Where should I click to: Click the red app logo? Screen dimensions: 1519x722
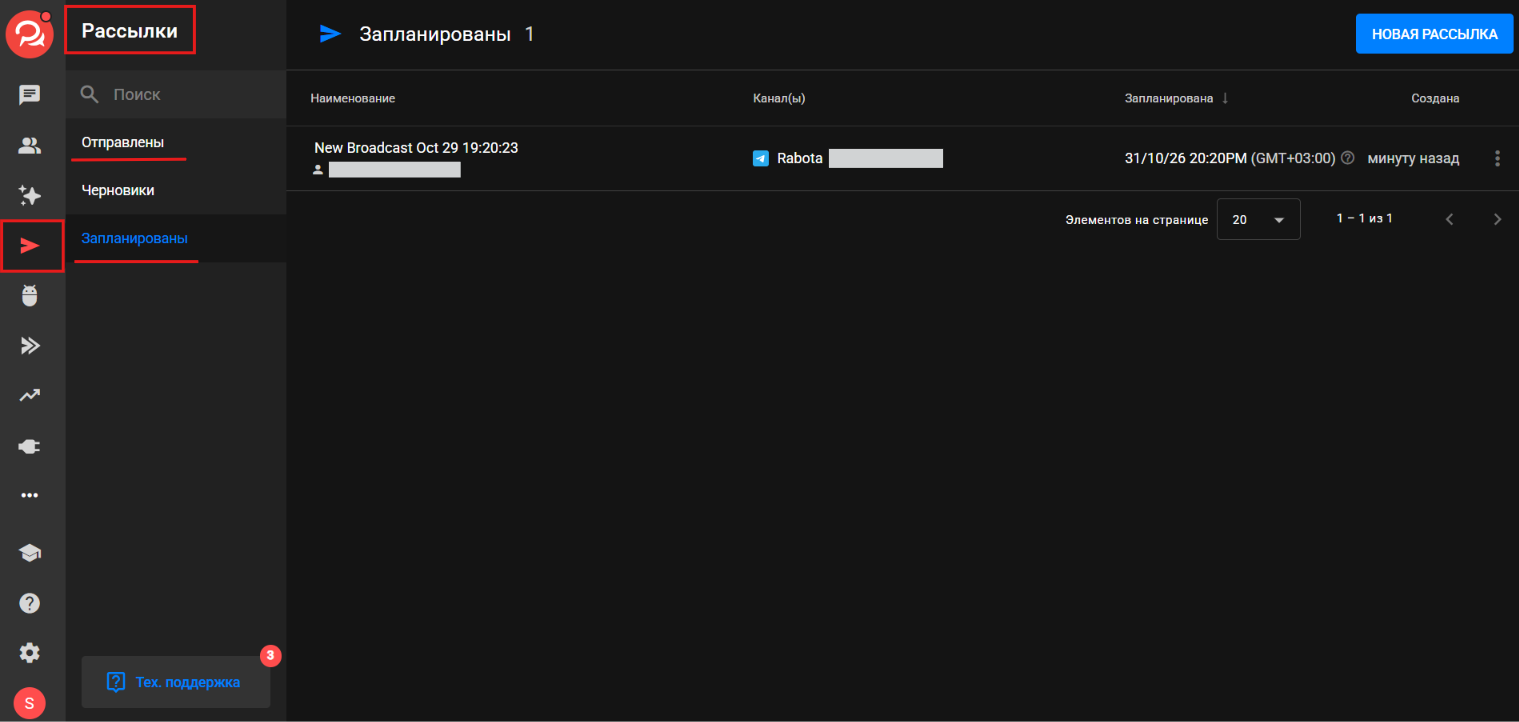(x=28, y=33)
